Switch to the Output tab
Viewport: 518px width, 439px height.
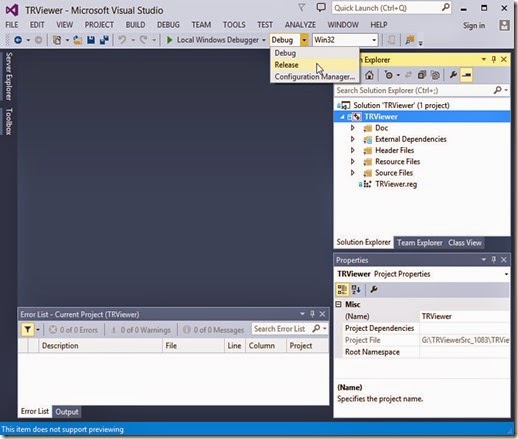tap(67, 412)
